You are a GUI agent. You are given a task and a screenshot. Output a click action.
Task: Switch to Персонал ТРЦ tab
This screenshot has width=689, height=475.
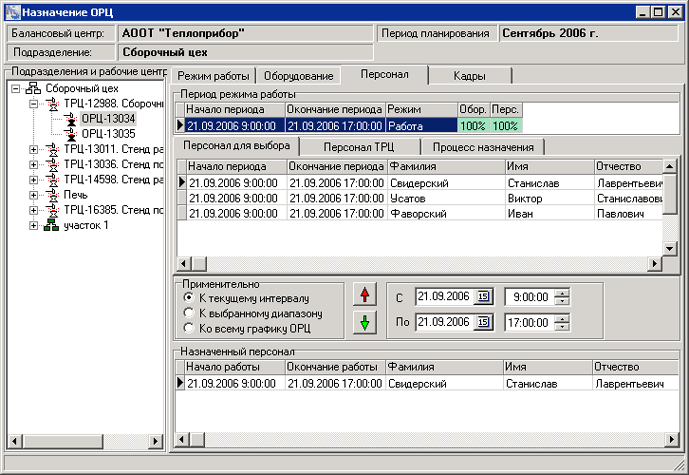point(359,147)
